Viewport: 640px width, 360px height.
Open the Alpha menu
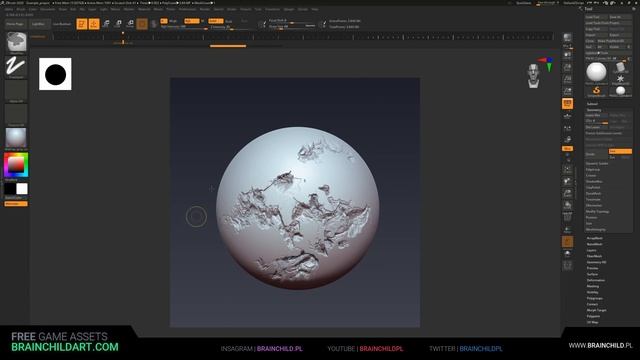pyautogui.click(x=9, y=9)
